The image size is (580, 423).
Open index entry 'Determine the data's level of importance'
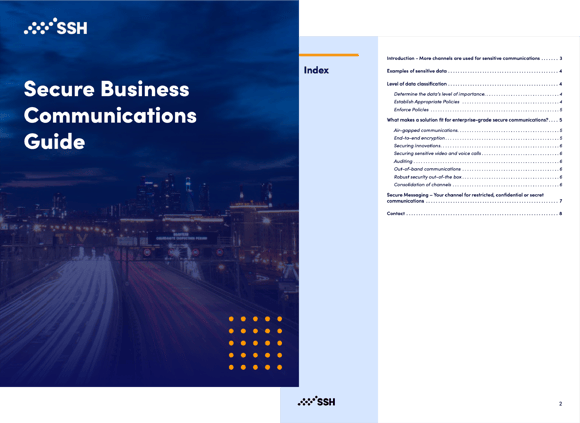tap(478, 94)
